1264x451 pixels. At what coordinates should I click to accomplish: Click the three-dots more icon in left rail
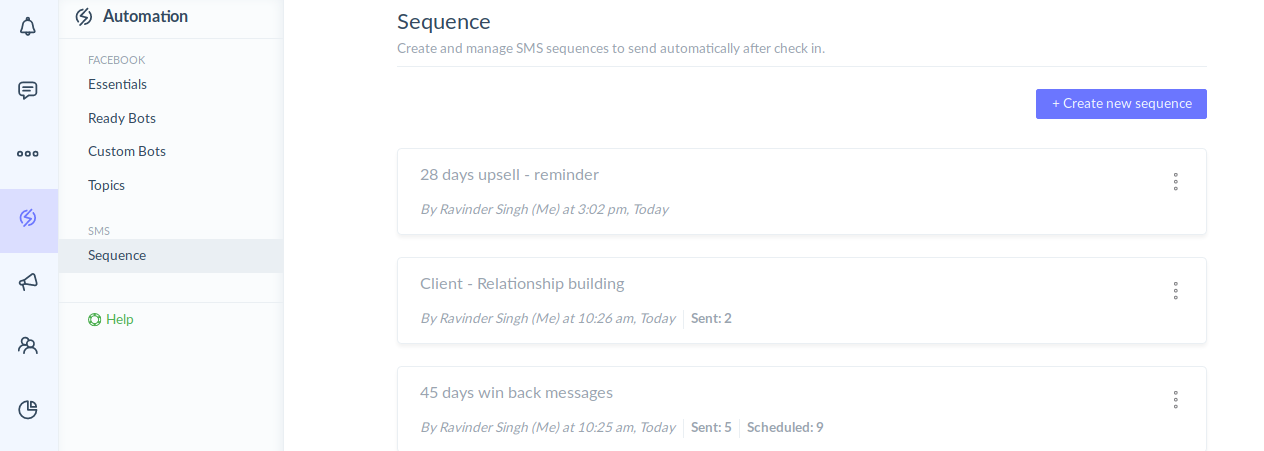pos(28,154)
